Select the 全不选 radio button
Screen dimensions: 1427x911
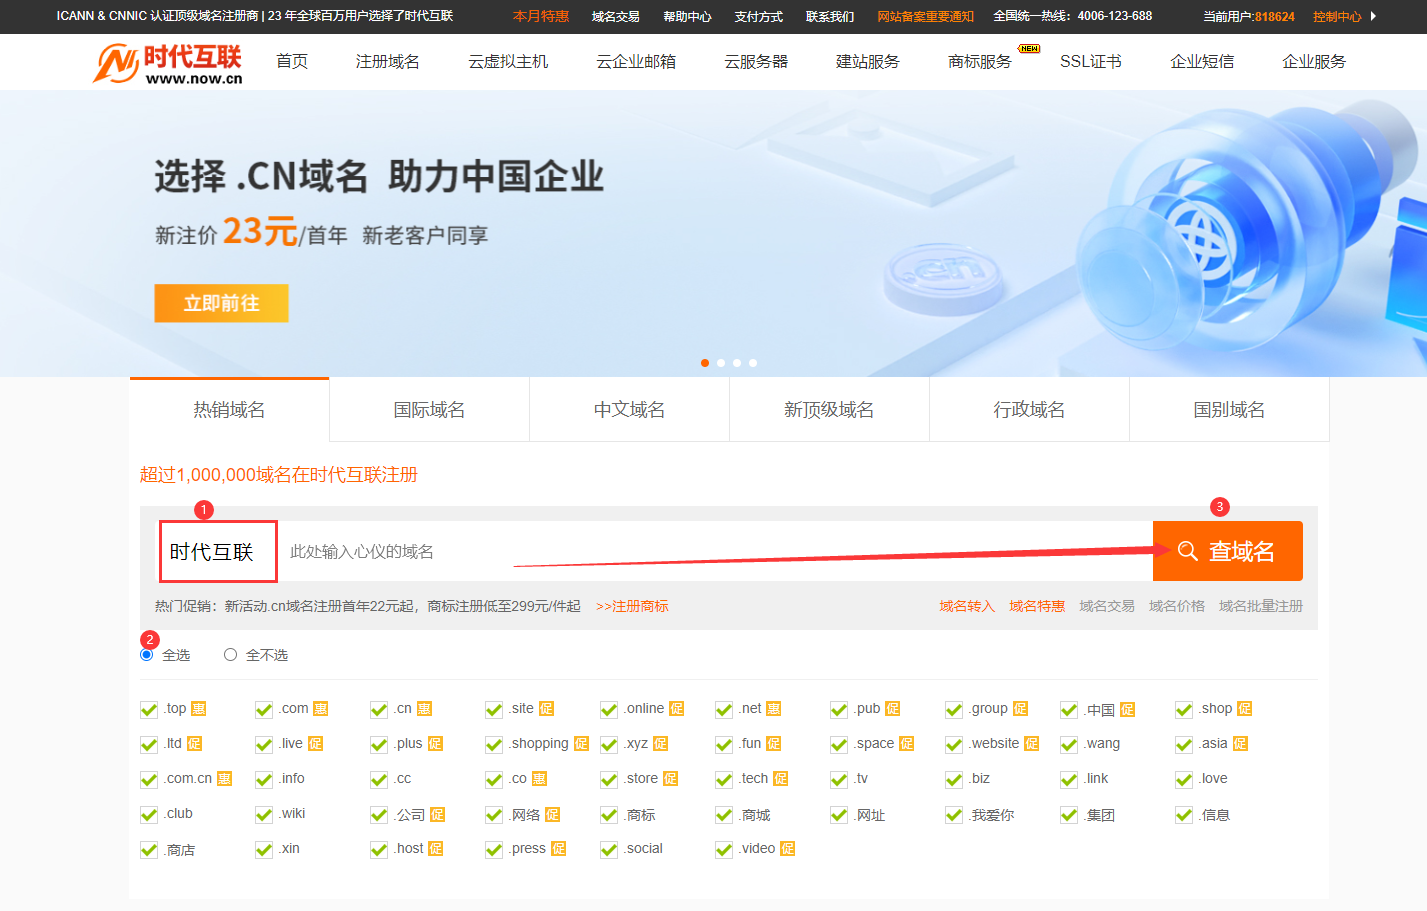(x=230, y=655)
